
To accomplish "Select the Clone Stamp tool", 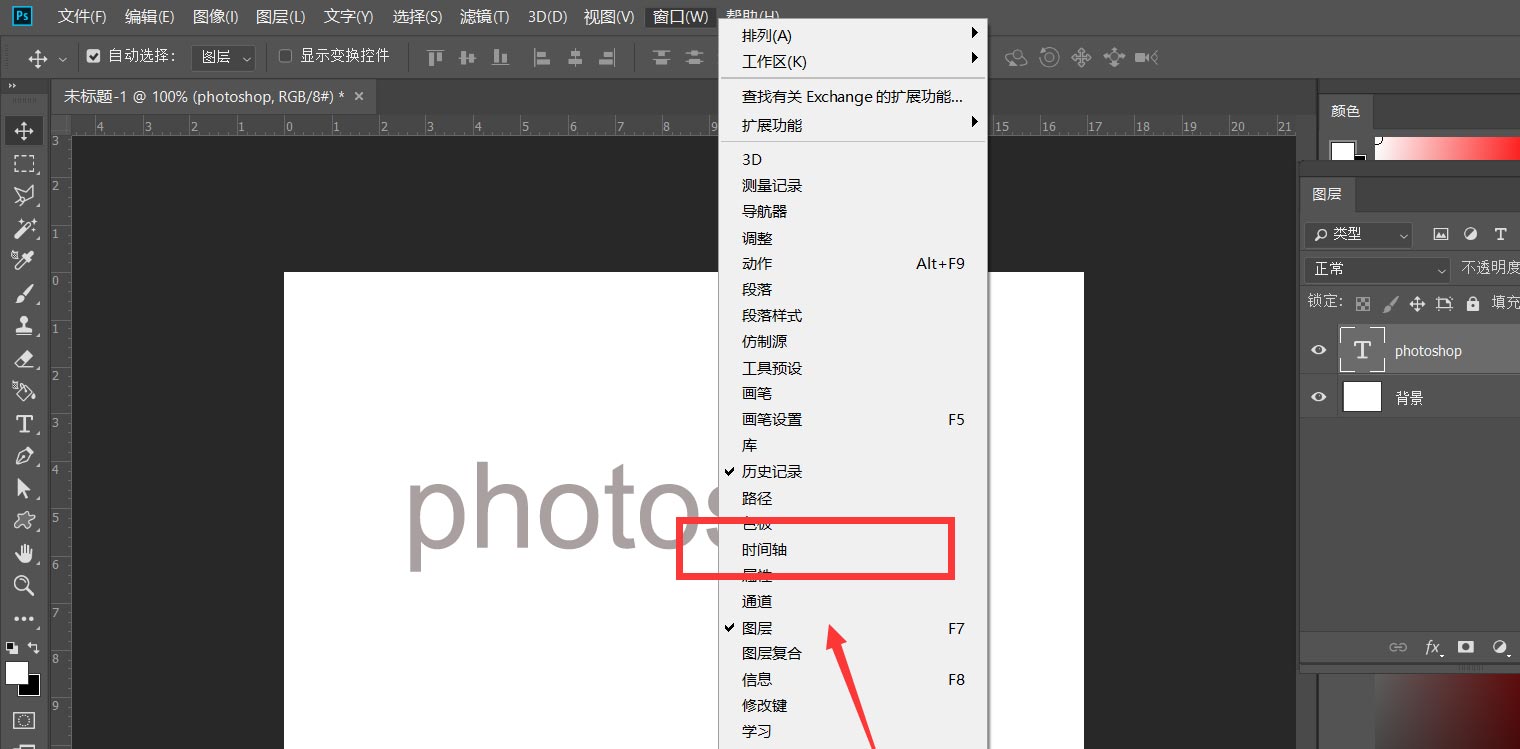I will (24, 325).
